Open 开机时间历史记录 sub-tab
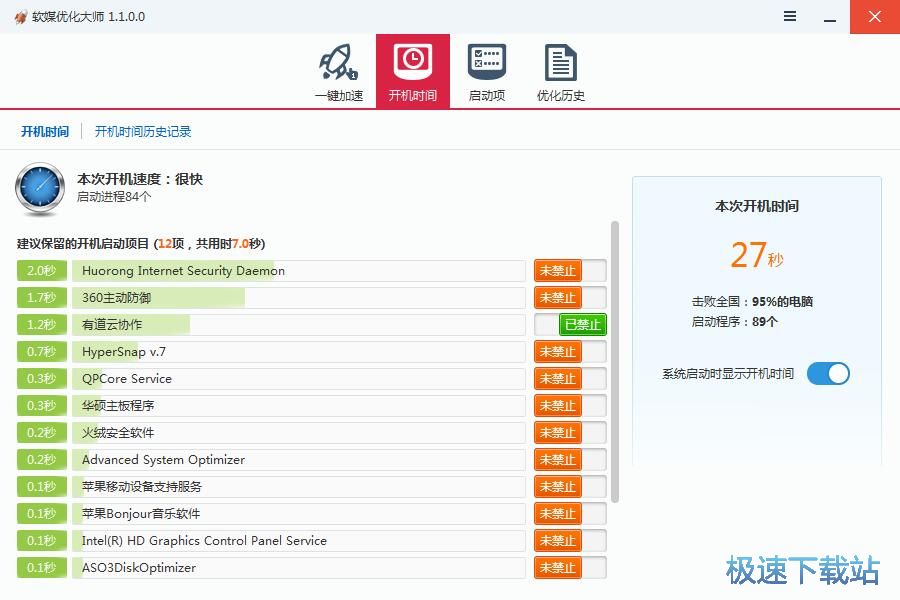Image resolution: width=900 pixels, height=600 pixels. tap(143, 131)
